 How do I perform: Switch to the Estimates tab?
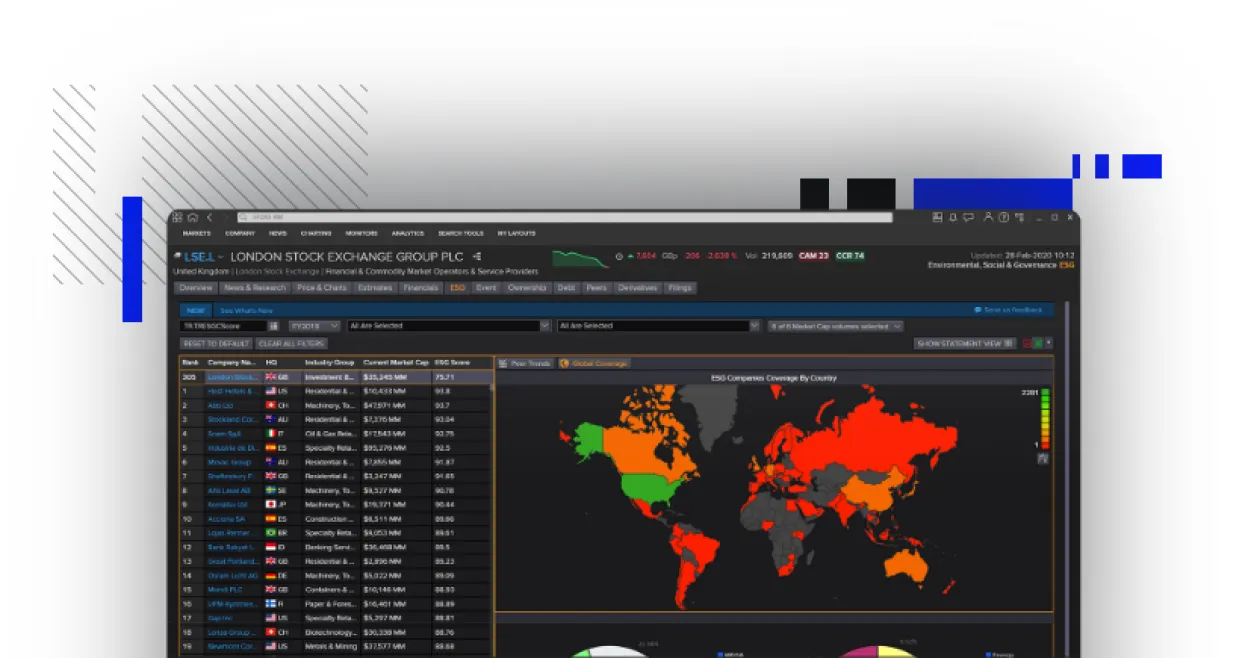click(375, 288)
